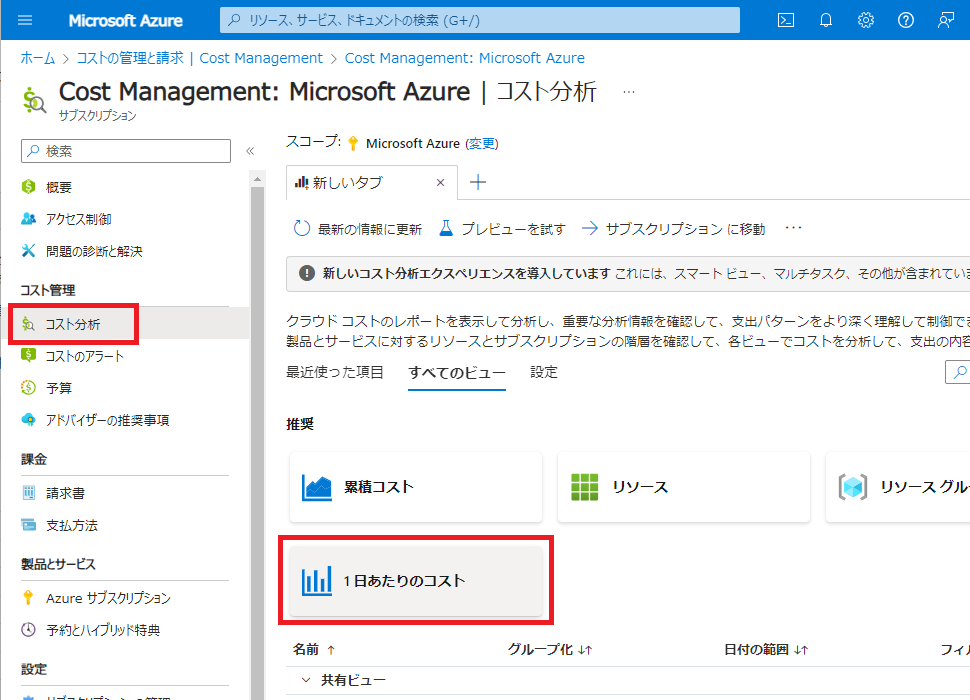The height and width of the screenshot is (700, 970).
Task: Click the 予算 icon in sidebar
Action: [28, 388]
